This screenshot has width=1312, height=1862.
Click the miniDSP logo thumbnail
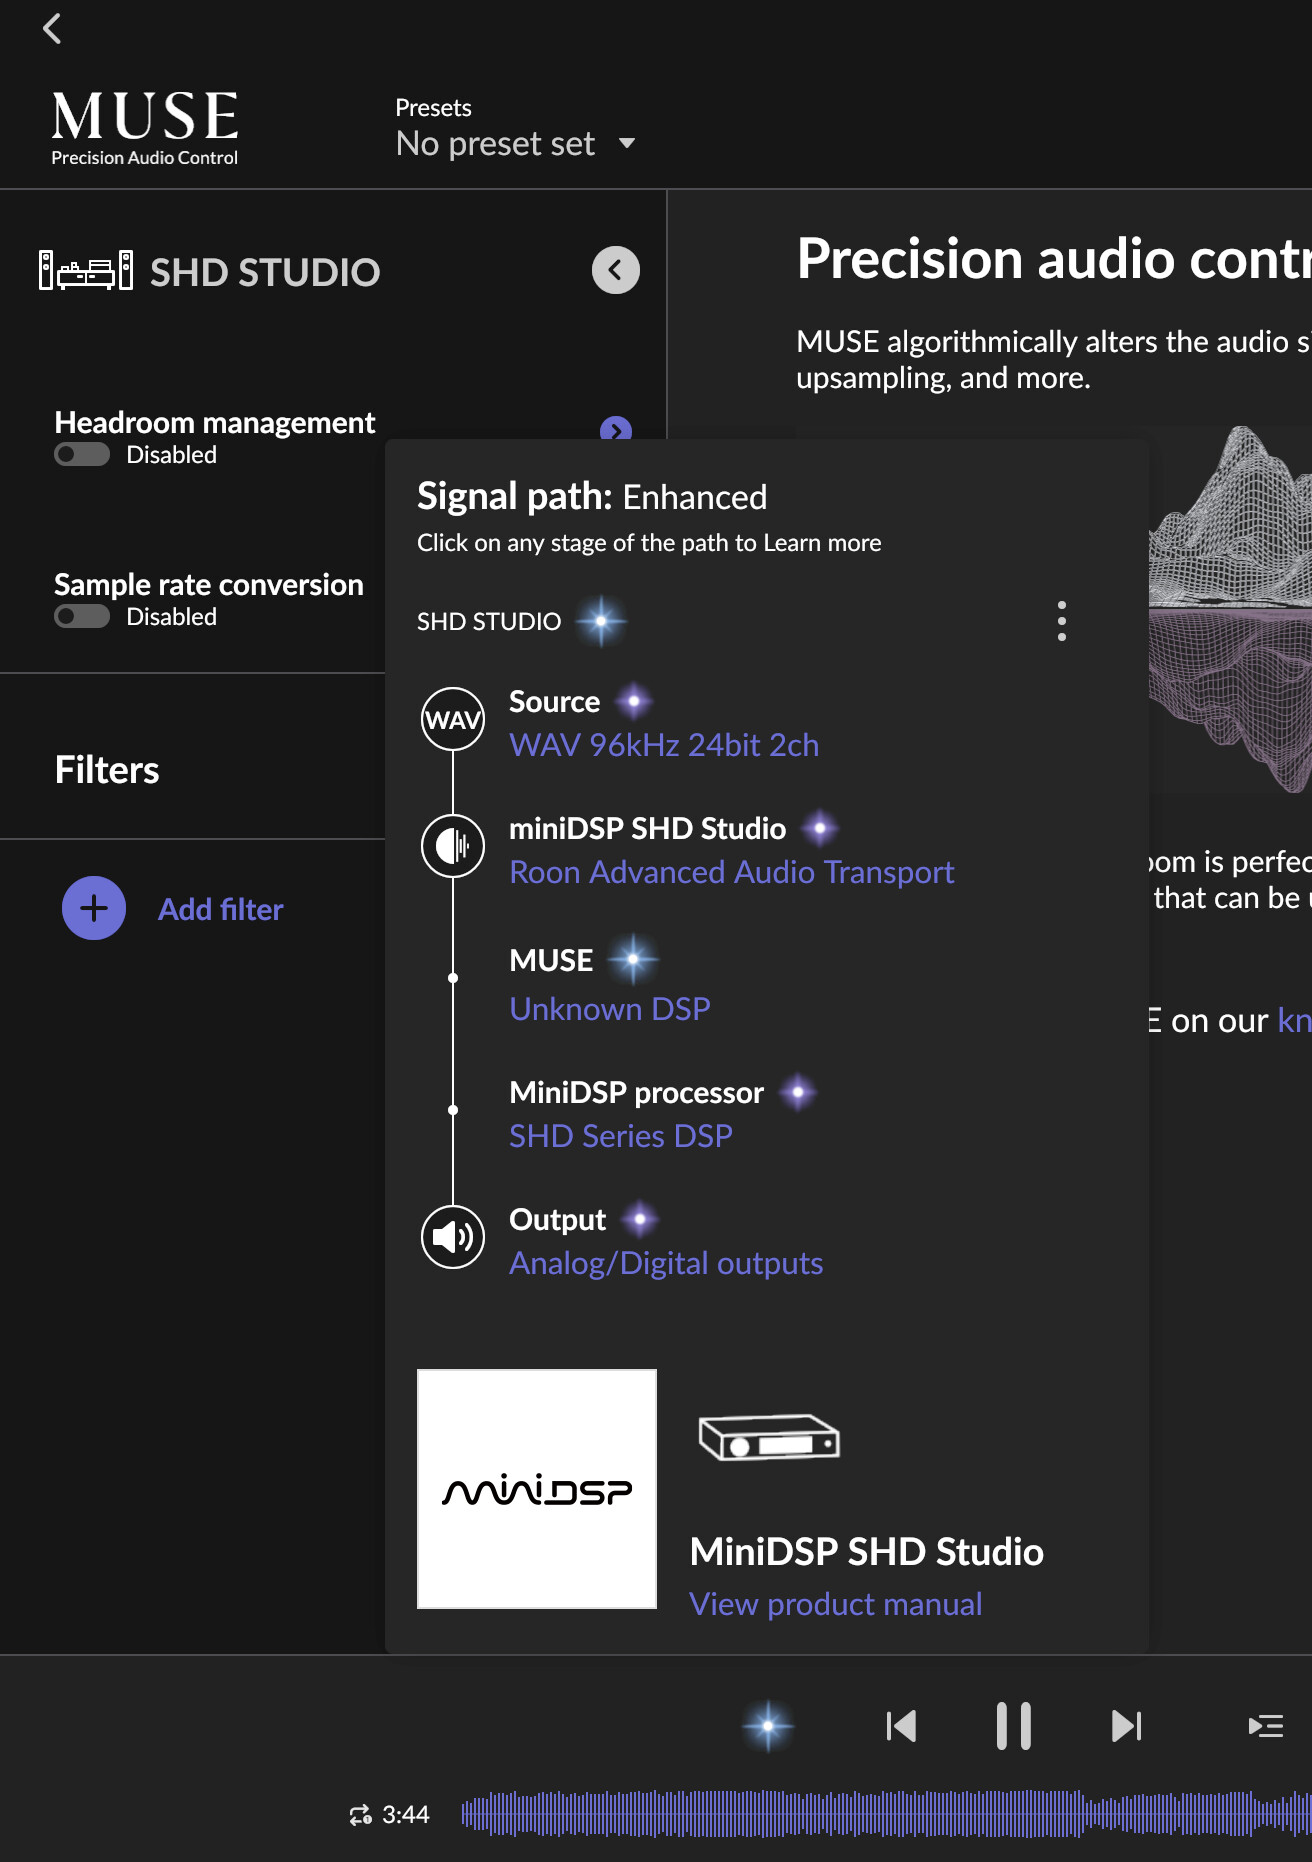pyautogui.click(x=537, y=1489)
